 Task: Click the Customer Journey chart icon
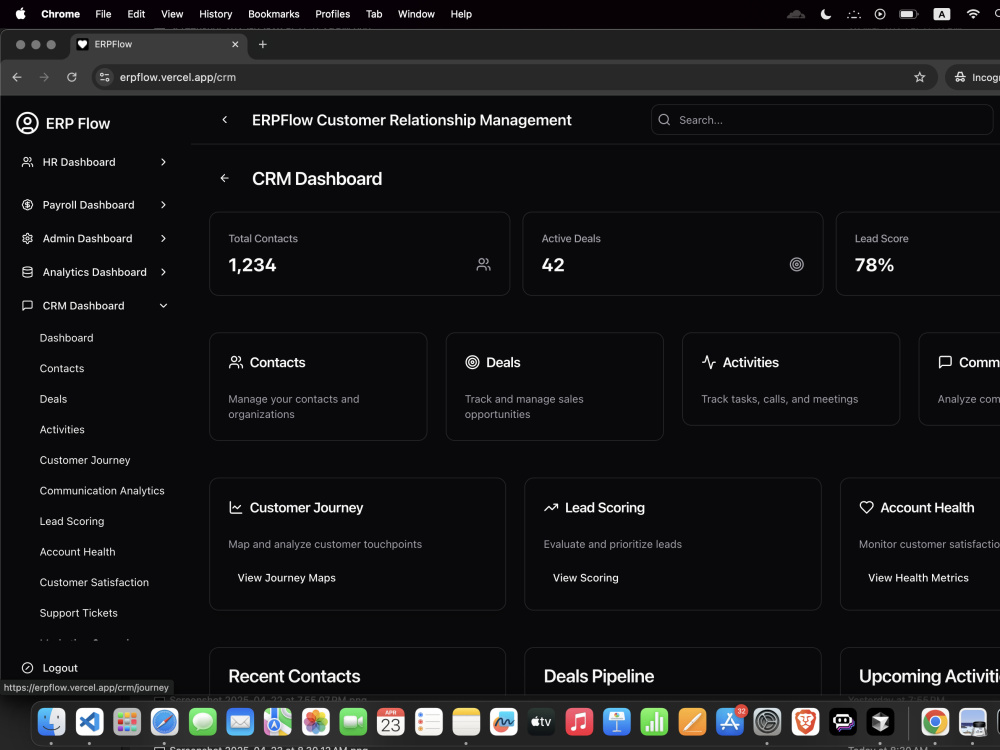235,508
